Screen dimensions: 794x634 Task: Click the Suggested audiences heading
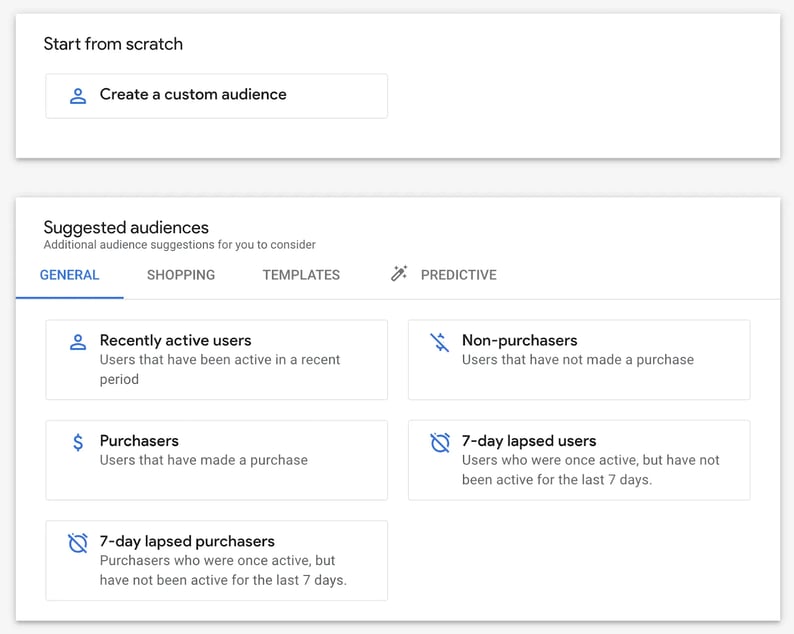pos(126,227)
